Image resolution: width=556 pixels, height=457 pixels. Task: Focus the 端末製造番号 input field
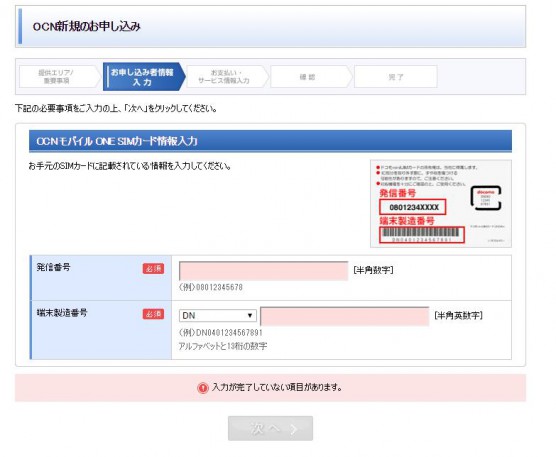point(345,316)
